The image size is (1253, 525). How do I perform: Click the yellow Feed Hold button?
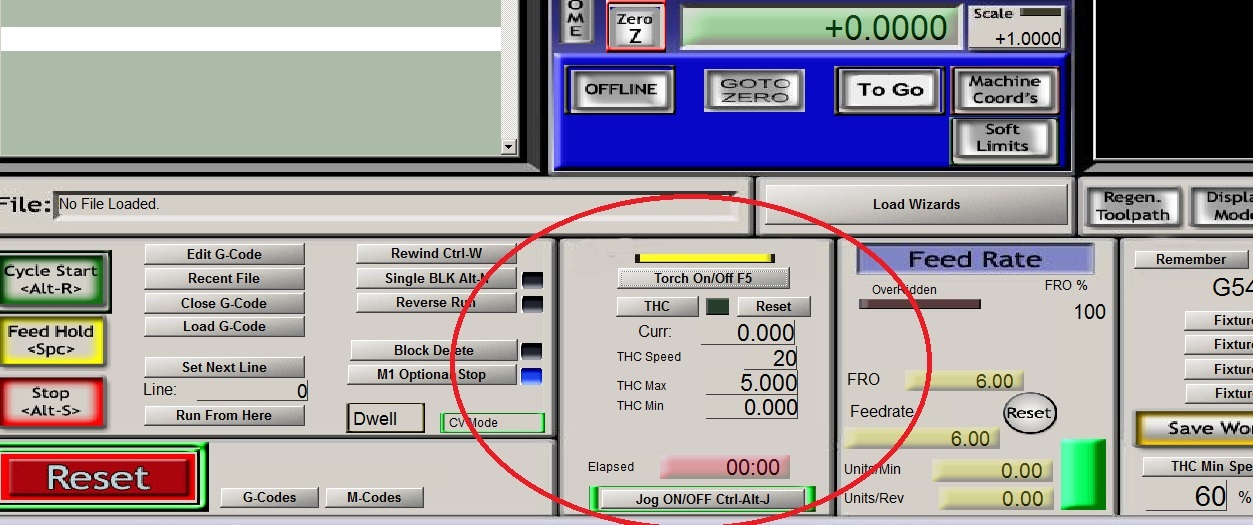pos(51,340)
